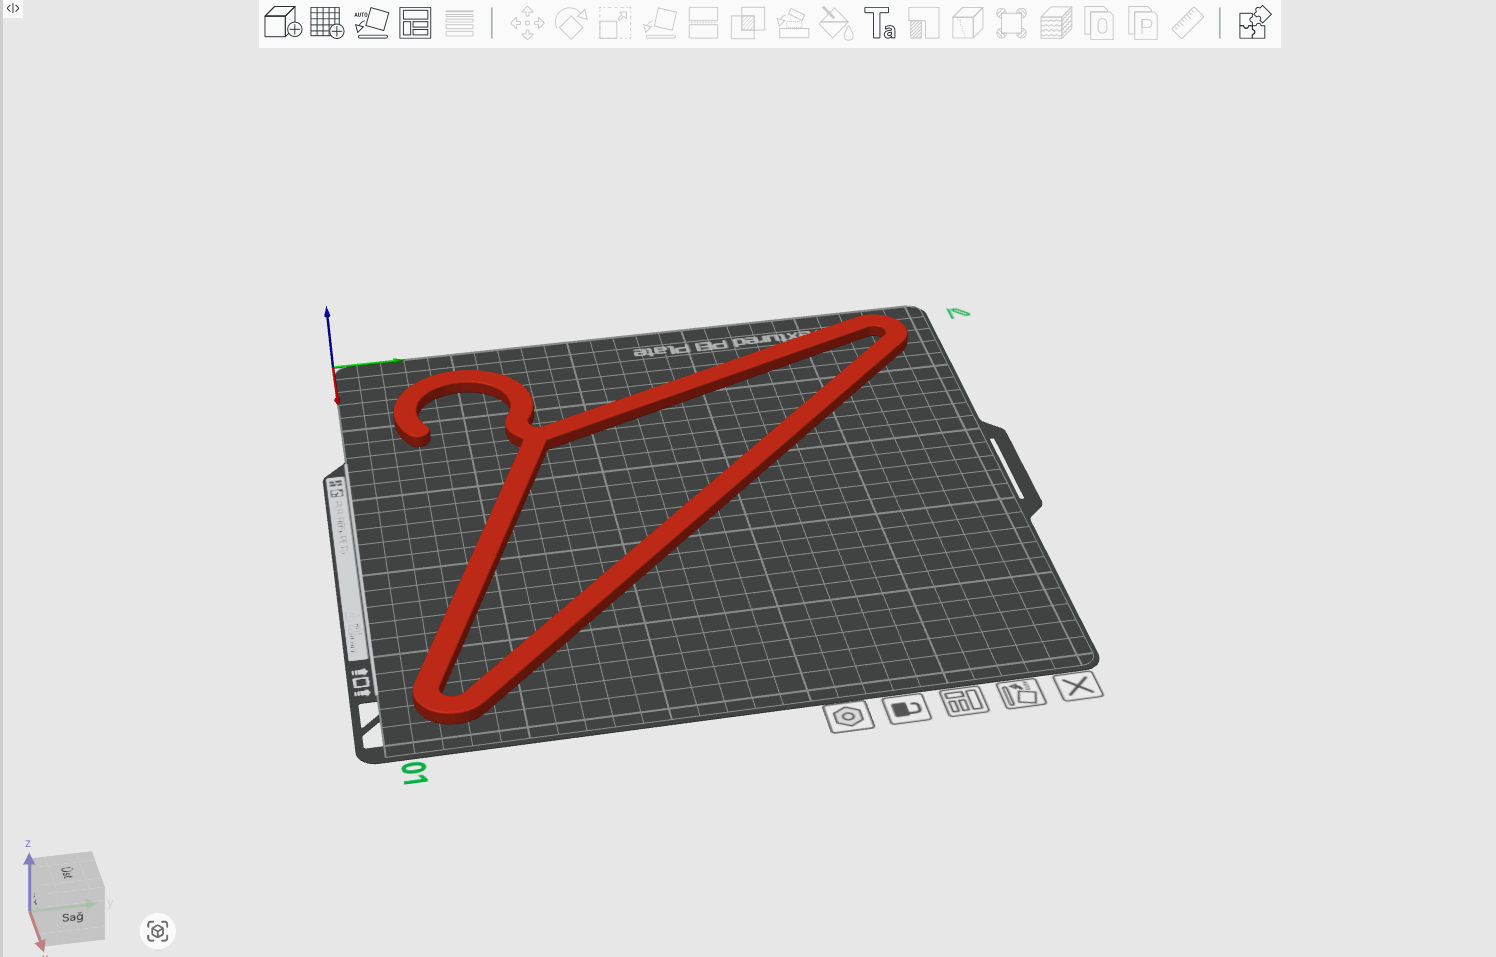Select the ruler Measure tool
1496x957 pixels.
click(x=1187, y=23)
